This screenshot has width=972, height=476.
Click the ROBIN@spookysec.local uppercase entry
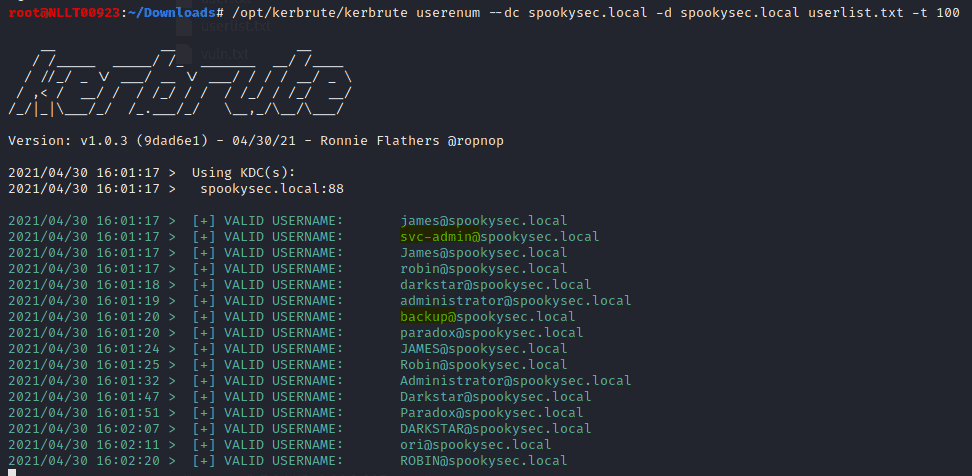tap(484, 461)
